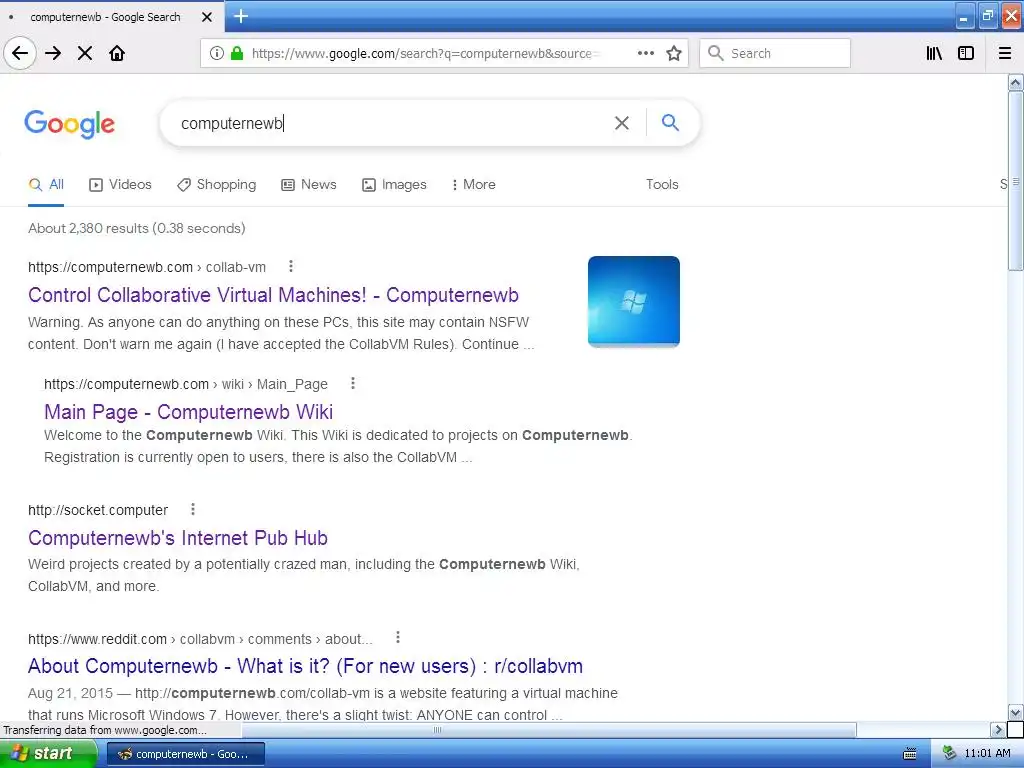This screenshot has height=768, width=1024.
Task: Stop page loading with the X button
Action: (x=85, y=53)
